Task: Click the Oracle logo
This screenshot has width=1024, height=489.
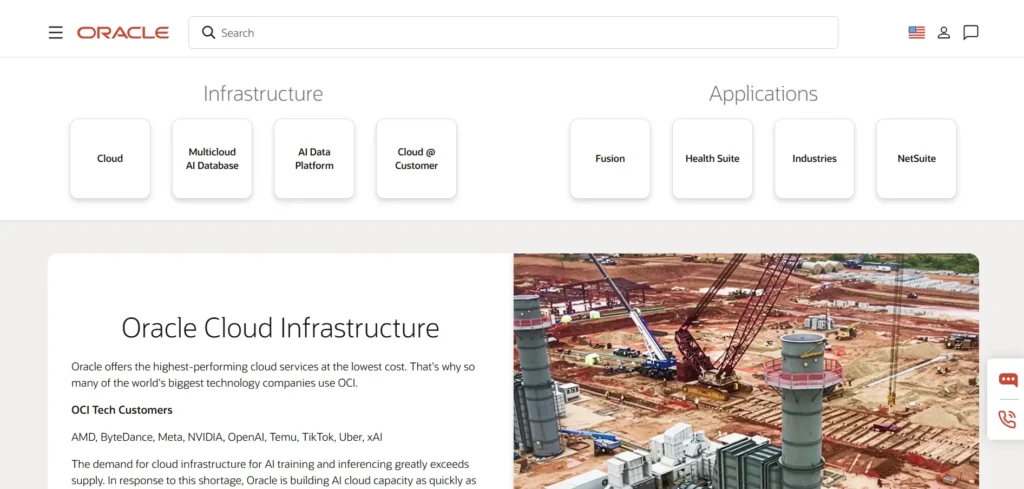Action: coord(123,33)
